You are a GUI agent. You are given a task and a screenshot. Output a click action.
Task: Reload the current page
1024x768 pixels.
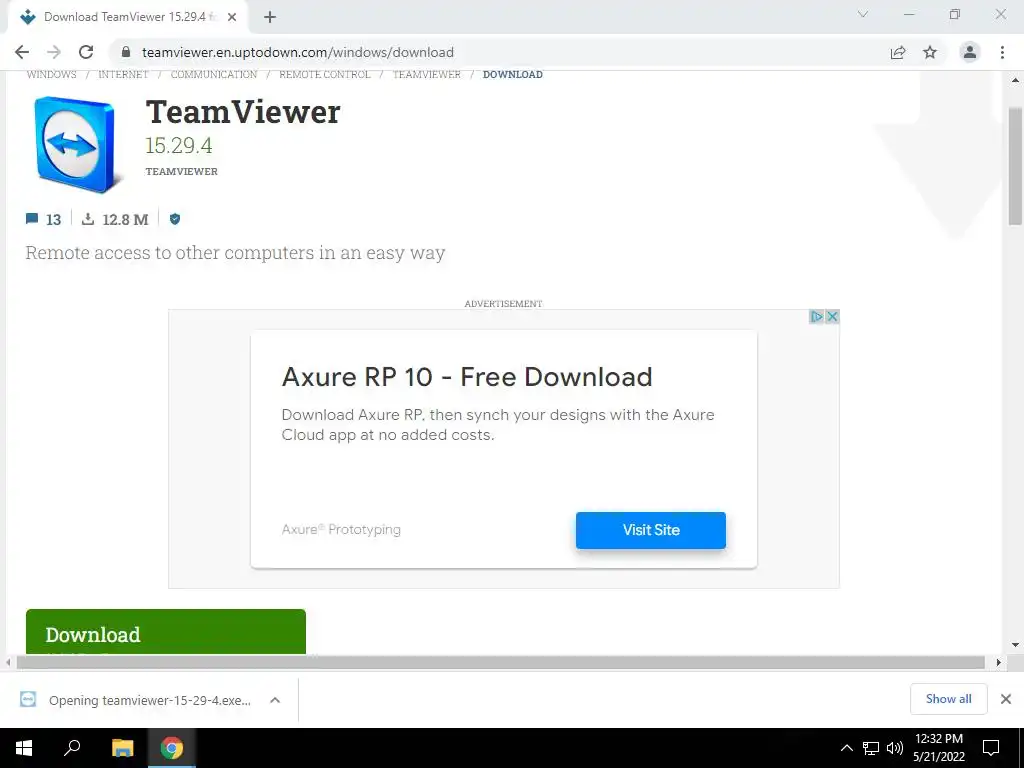point(86,52)
